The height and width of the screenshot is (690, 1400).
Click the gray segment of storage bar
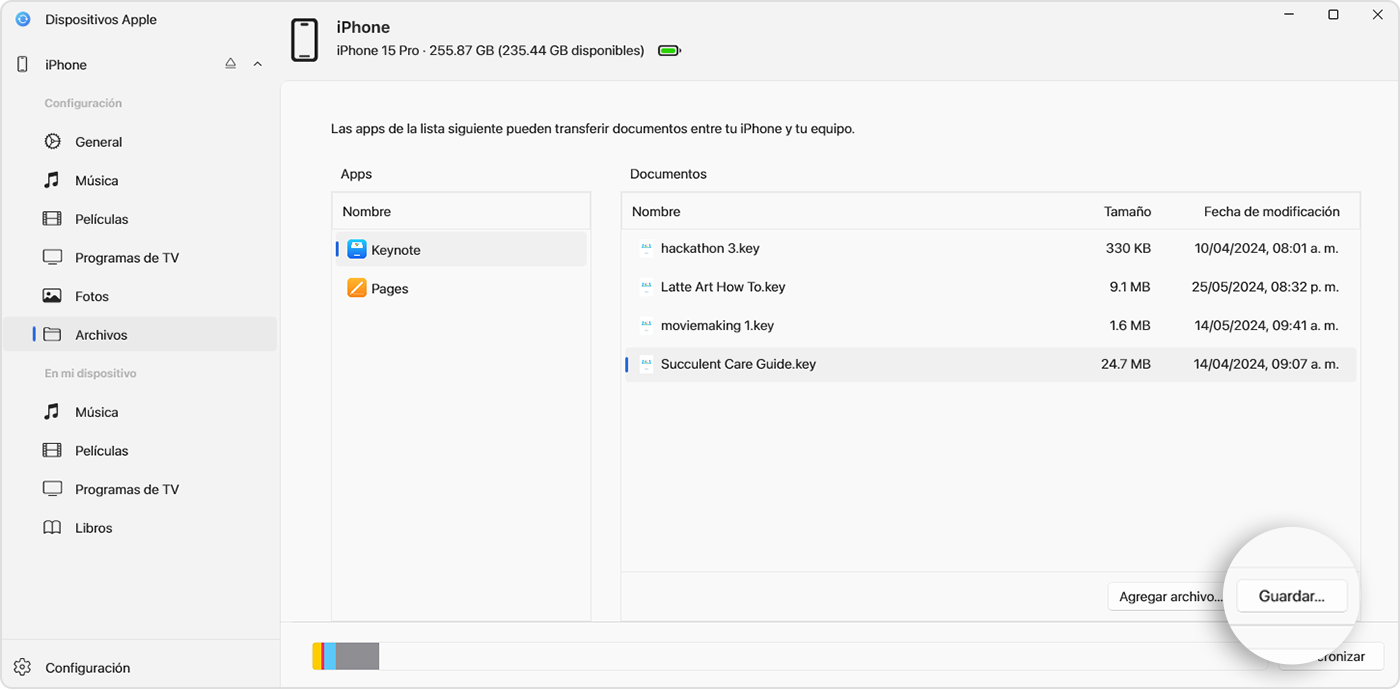coord(357,656)
